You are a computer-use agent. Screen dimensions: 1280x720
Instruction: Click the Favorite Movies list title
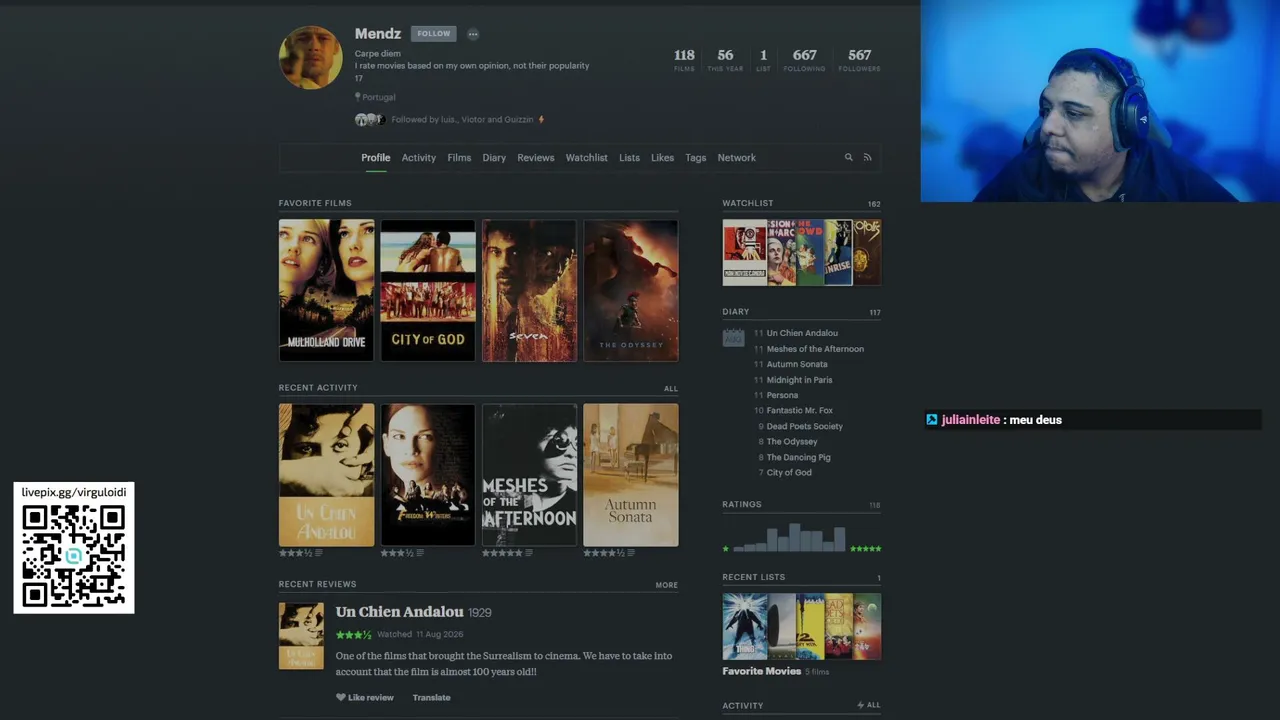pyautogui.click(x=762, y=671)
